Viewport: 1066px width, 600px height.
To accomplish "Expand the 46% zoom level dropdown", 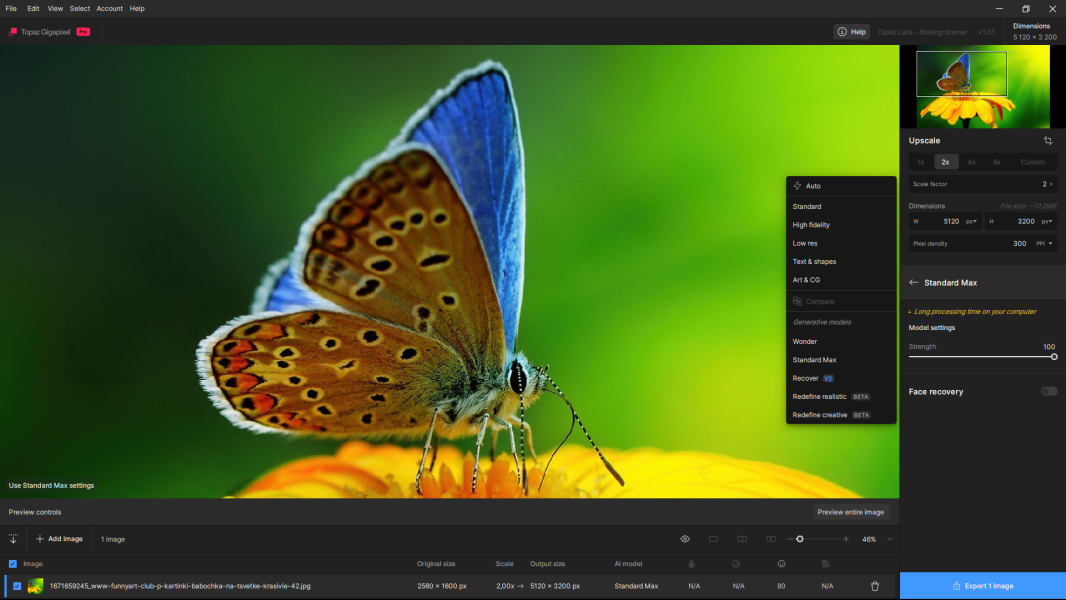I will 890,539.
